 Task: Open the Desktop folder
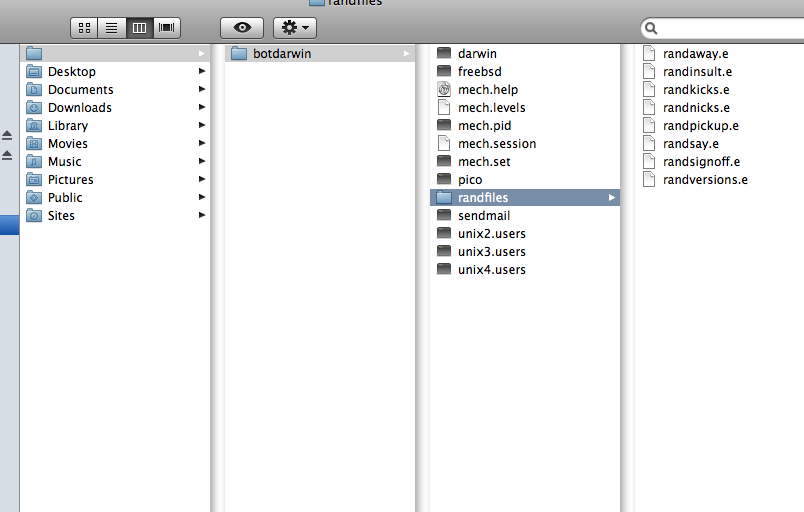coord(71,72)
